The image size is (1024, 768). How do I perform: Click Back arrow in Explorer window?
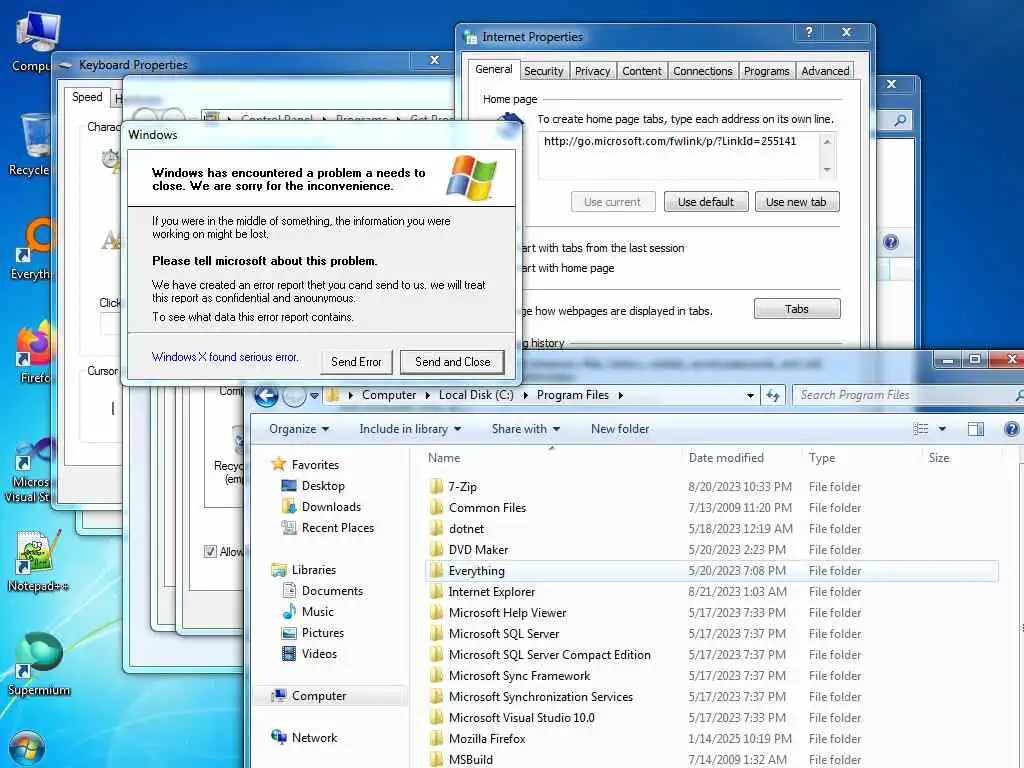point(266,396)
